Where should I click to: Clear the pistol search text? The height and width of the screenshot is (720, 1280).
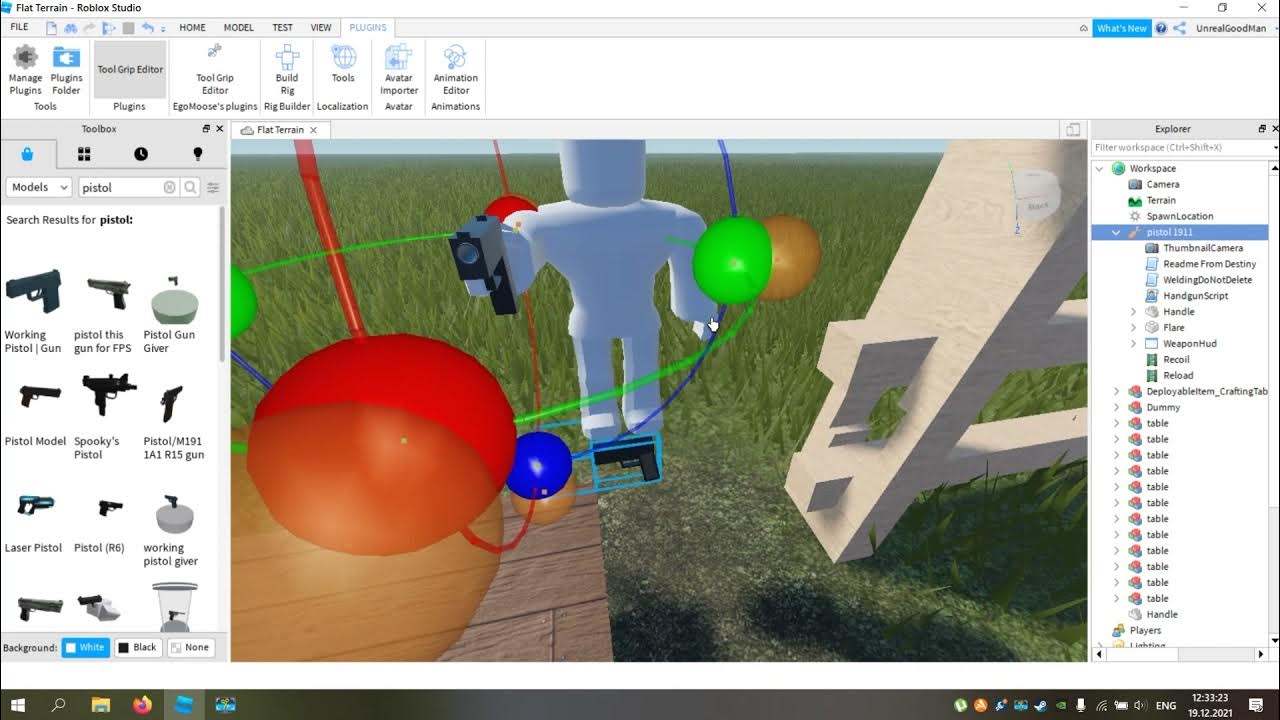tap(169, 187)
